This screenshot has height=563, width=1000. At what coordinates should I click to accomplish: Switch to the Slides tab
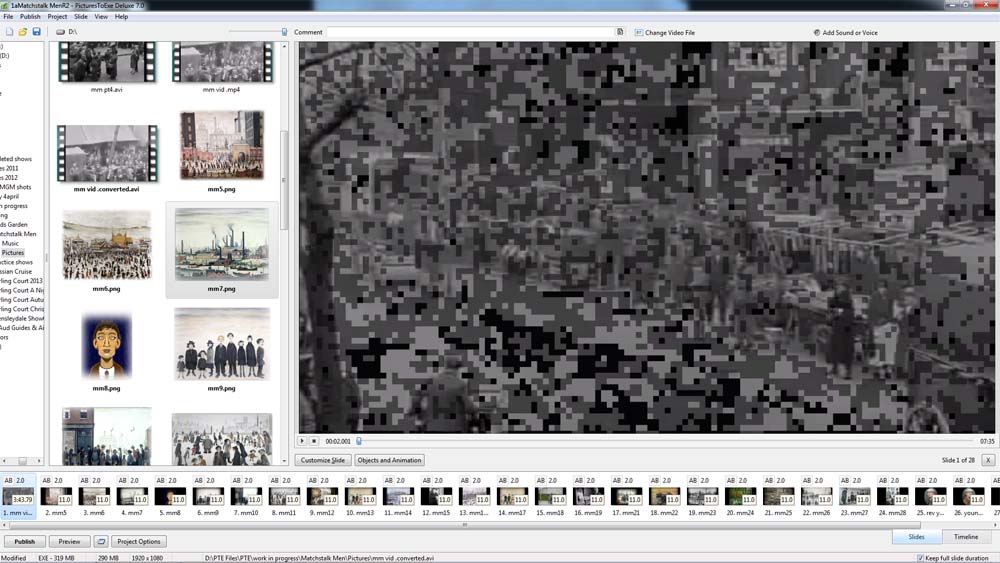point(916,537)
